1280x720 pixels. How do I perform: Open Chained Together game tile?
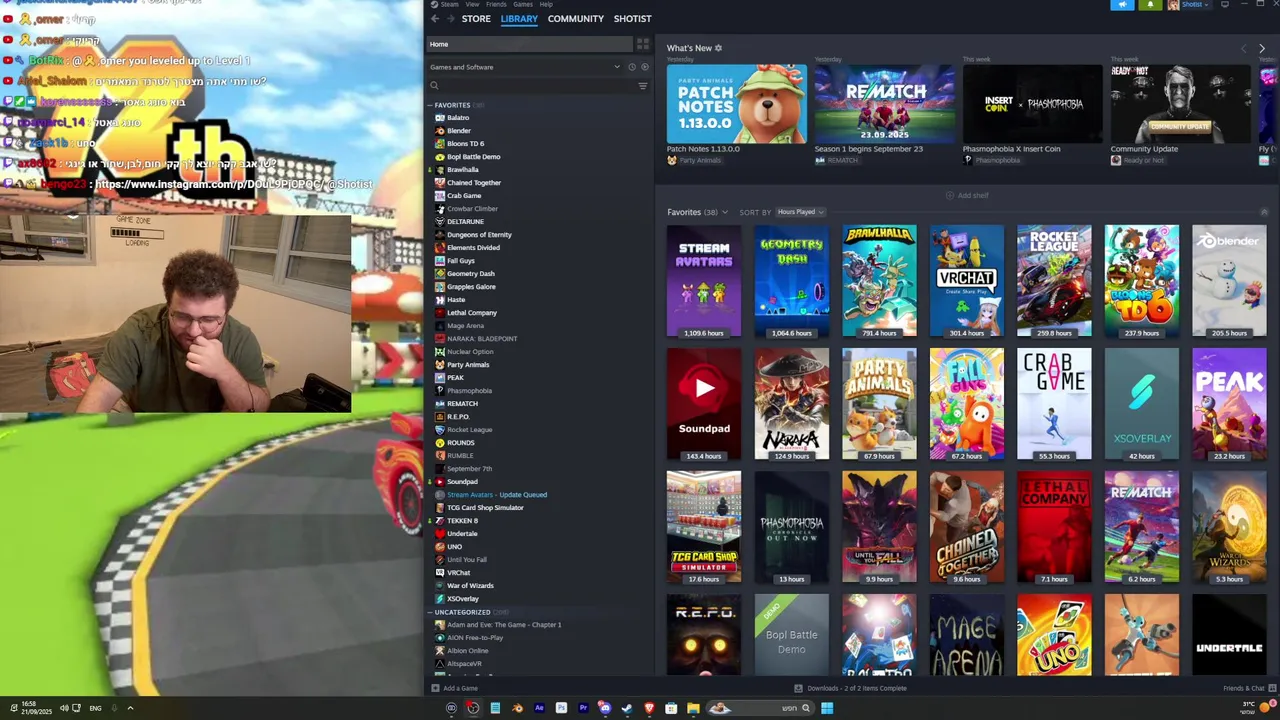pyautogui.click(x=967, y=527)
